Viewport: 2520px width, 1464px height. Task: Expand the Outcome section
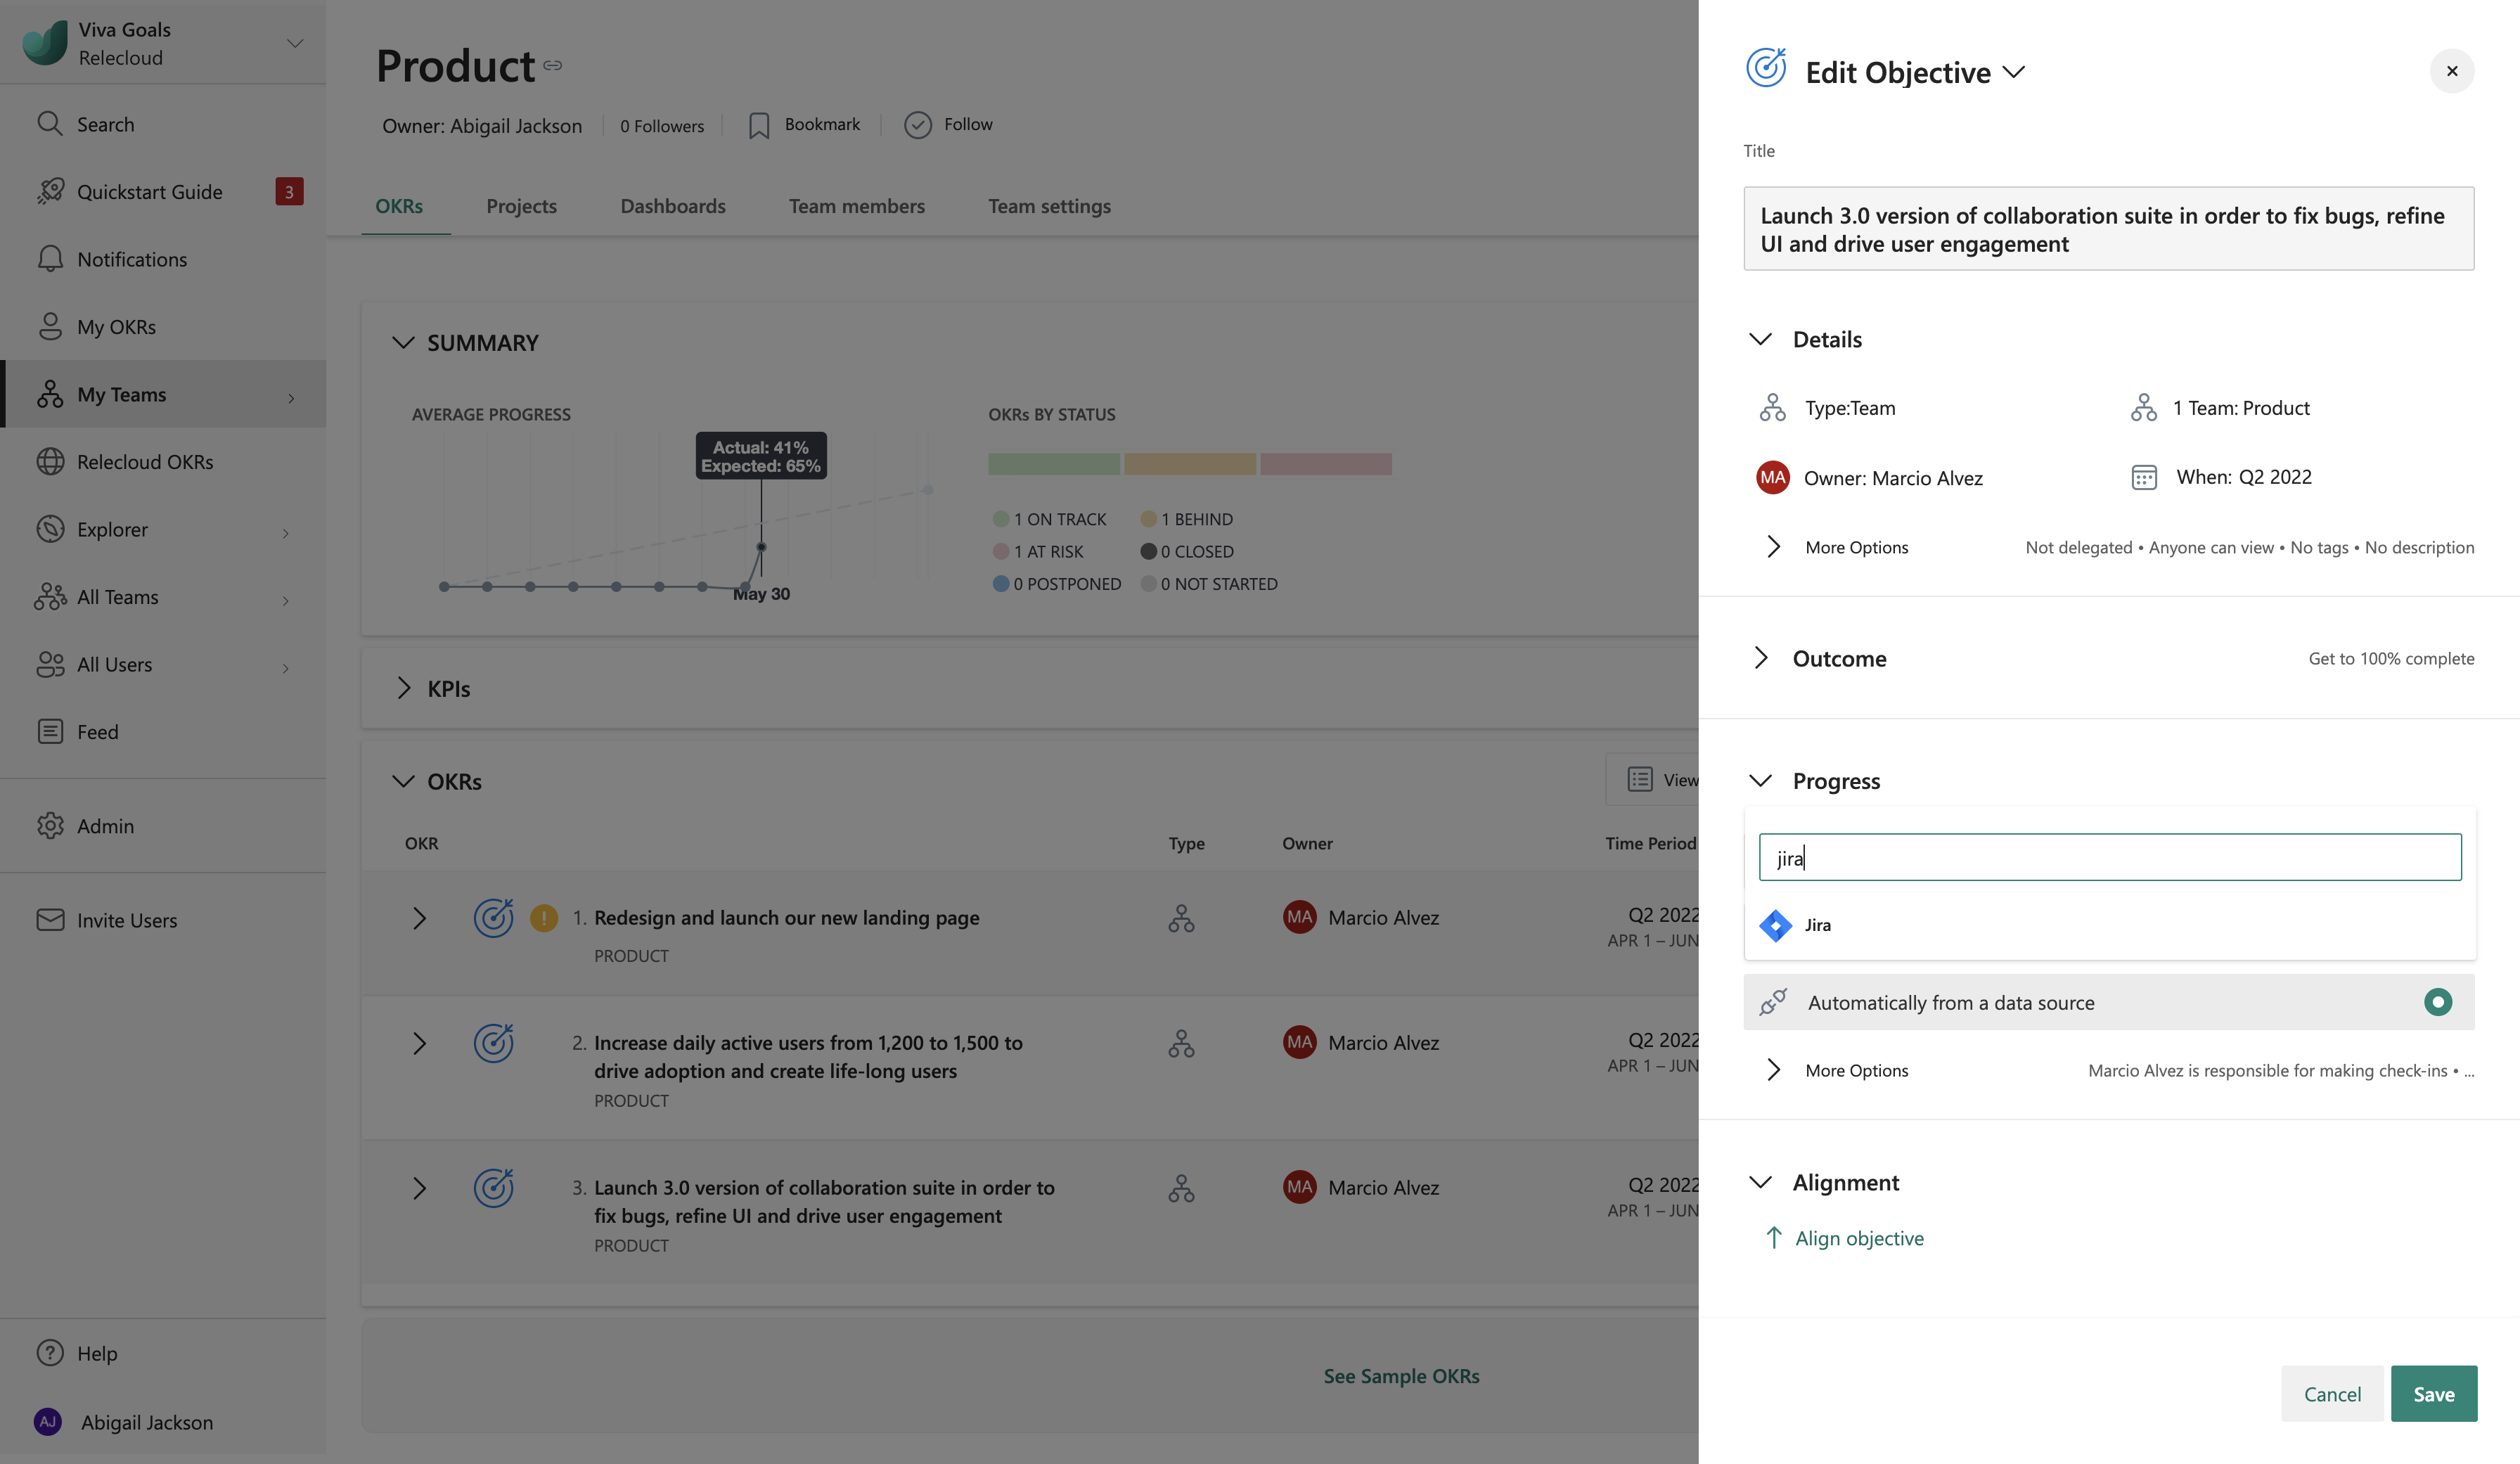click(1761, 658)
